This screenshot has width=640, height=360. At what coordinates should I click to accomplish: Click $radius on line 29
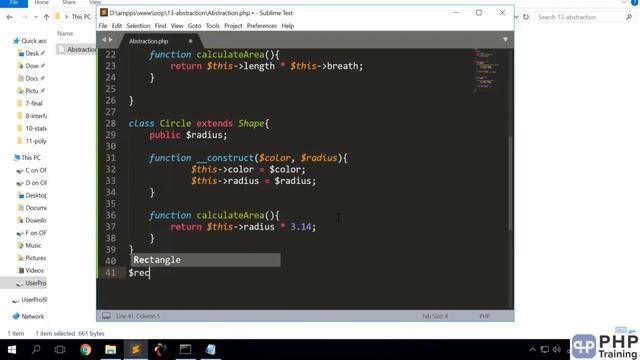click(x=204, y=135)
